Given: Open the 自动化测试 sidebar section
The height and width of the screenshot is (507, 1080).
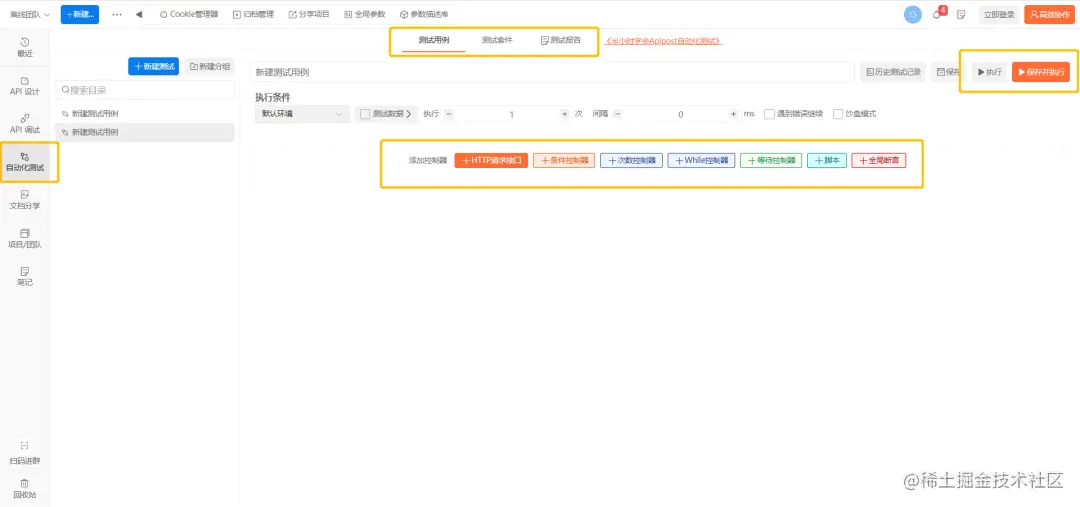Looking at the screenshot, I should point(25,162).
